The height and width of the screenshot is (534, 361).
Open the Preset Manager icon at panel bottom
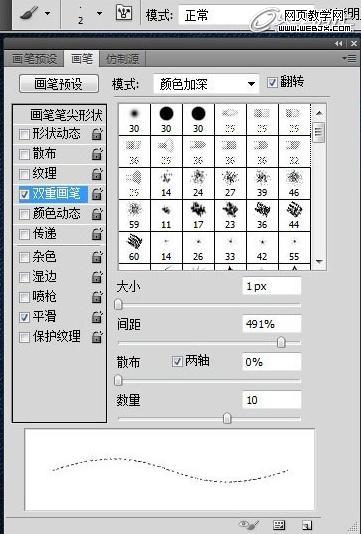click(279, 525)
